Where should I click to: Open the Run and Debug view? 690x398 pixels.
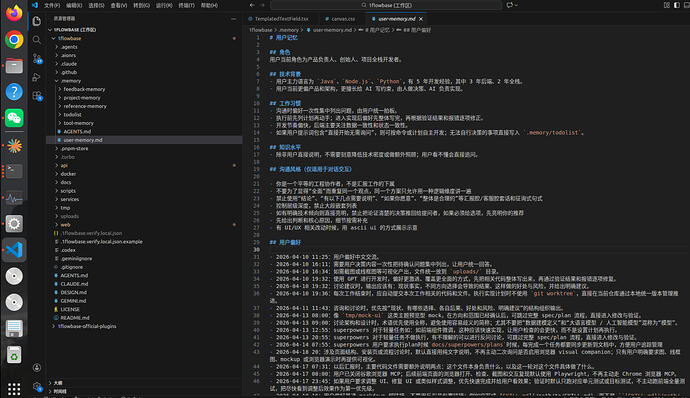(37, 77)
